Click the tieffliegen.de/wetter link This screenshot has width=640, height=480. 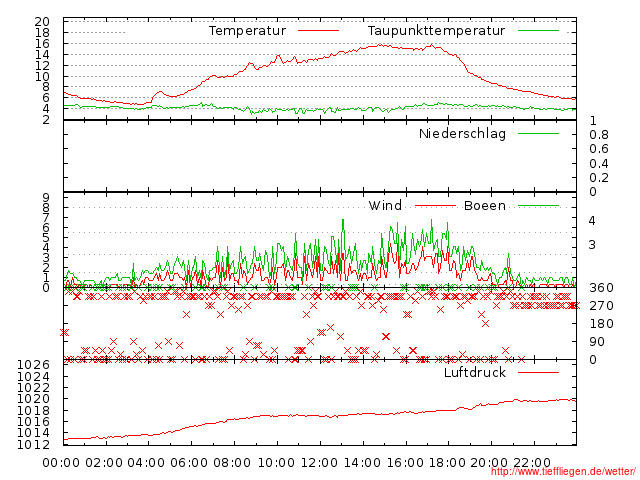coord(563,471)
